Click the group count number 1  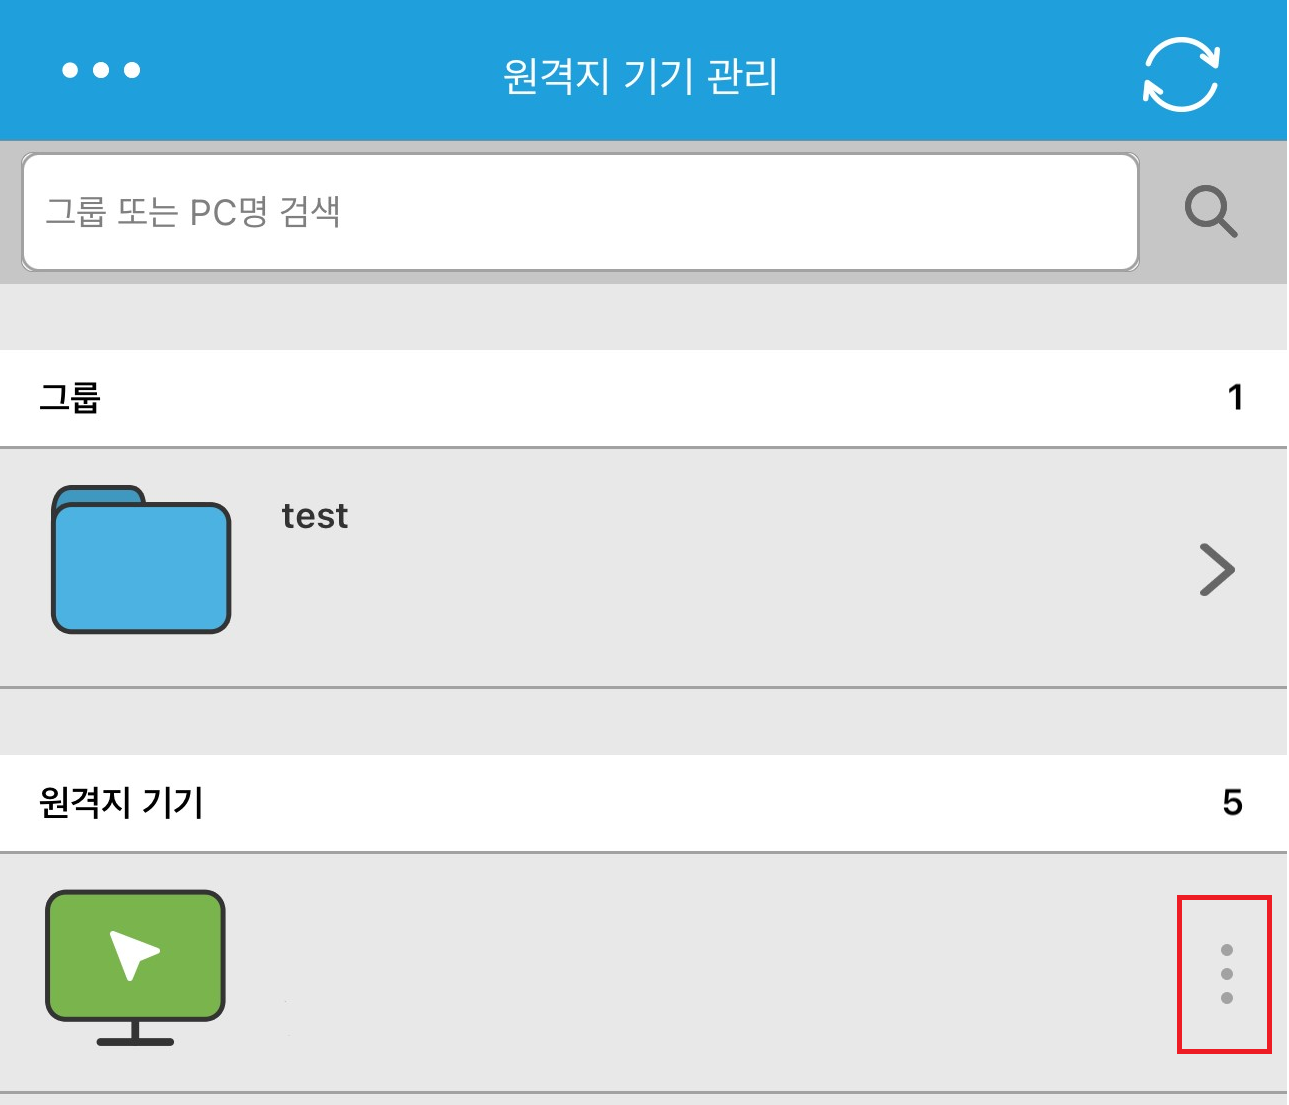[1235, 397]
